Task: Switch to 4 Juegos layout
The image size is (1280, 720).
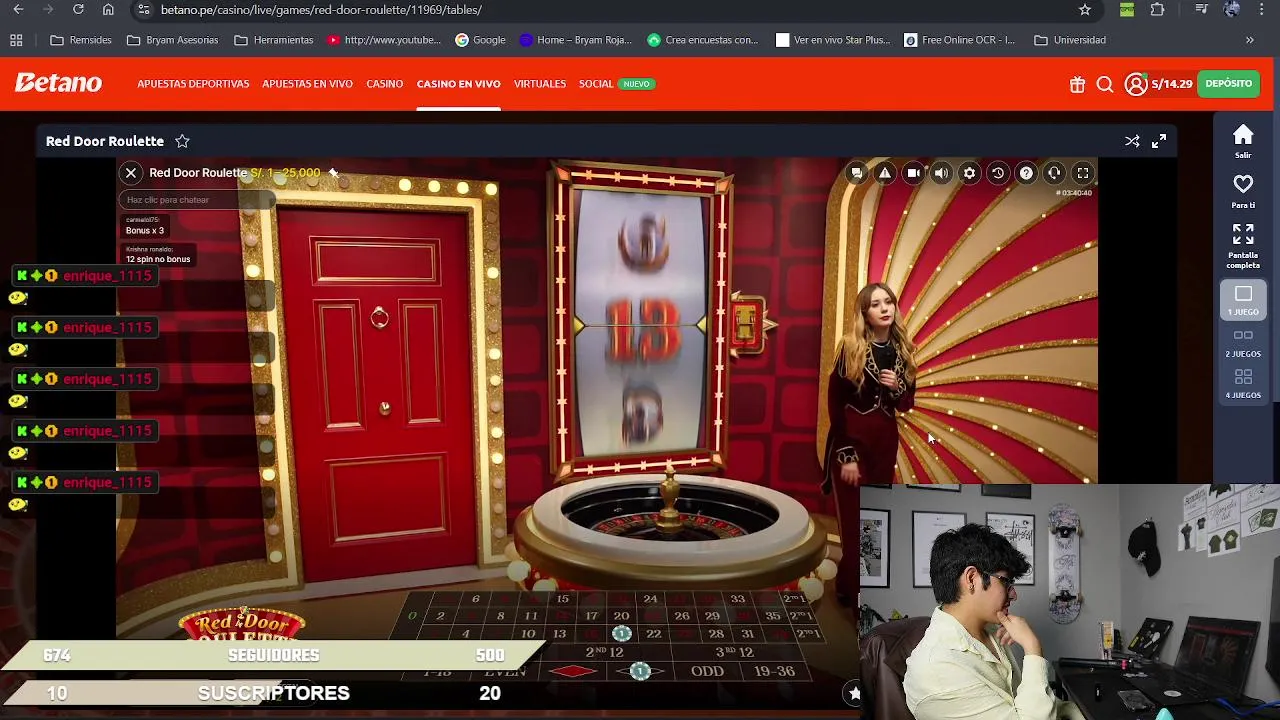Action: tap(1243, 384)
